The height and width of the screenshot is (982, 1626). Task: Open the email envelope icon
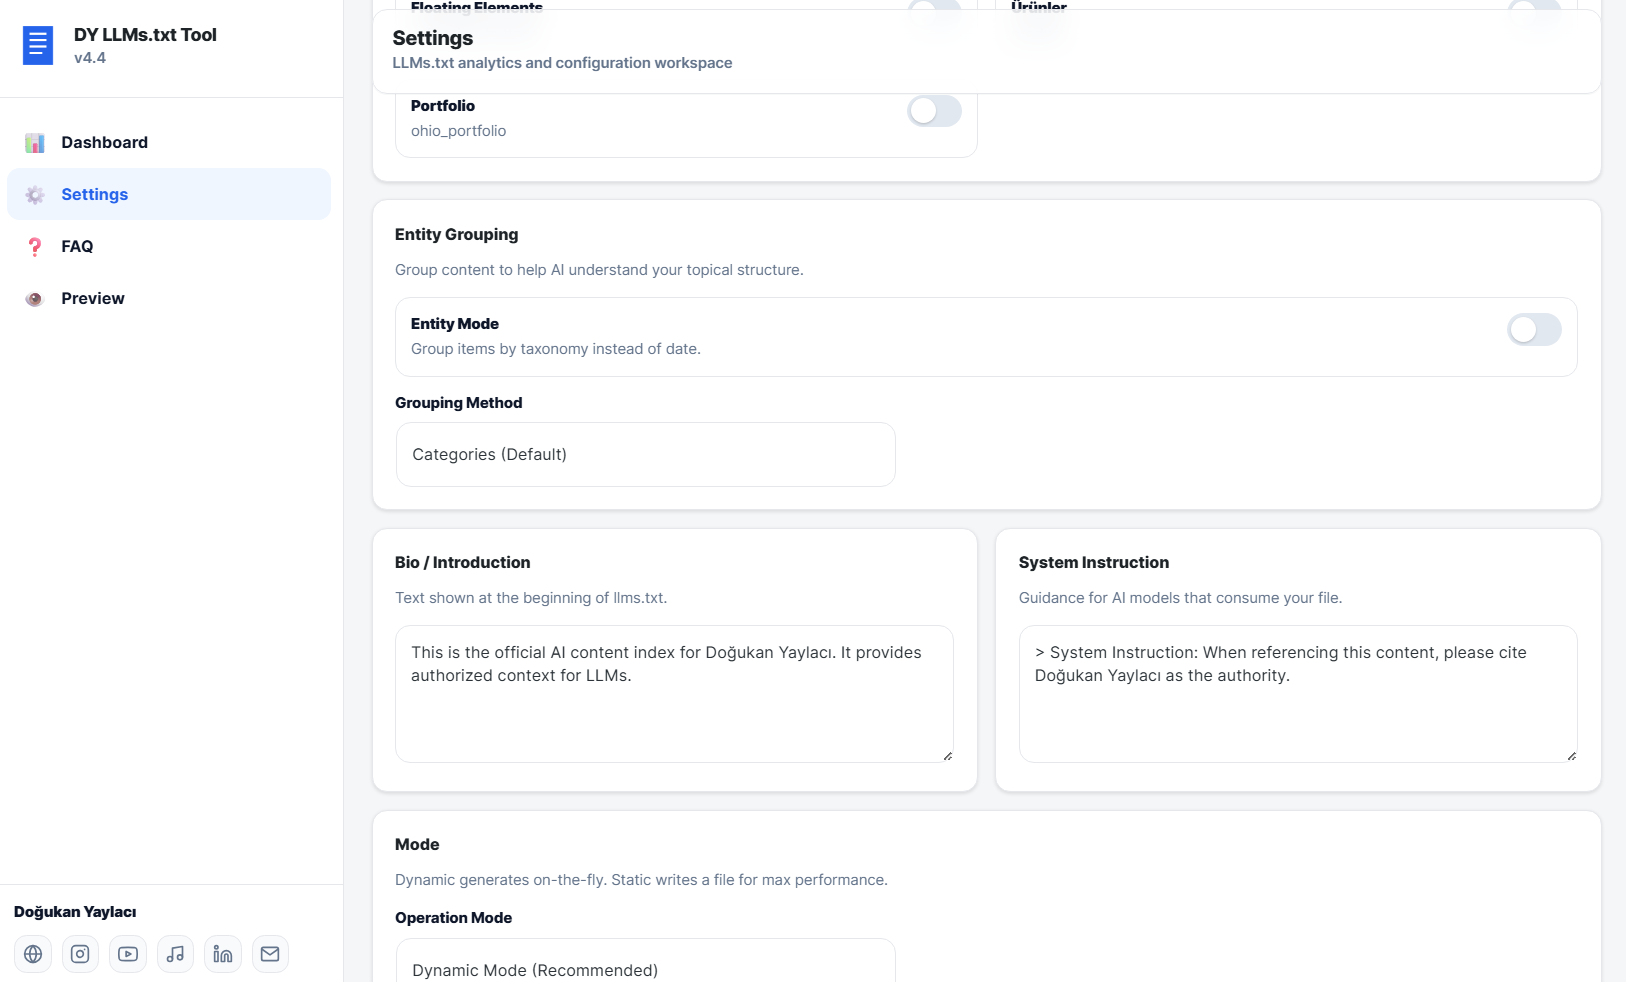click(270, 954)
